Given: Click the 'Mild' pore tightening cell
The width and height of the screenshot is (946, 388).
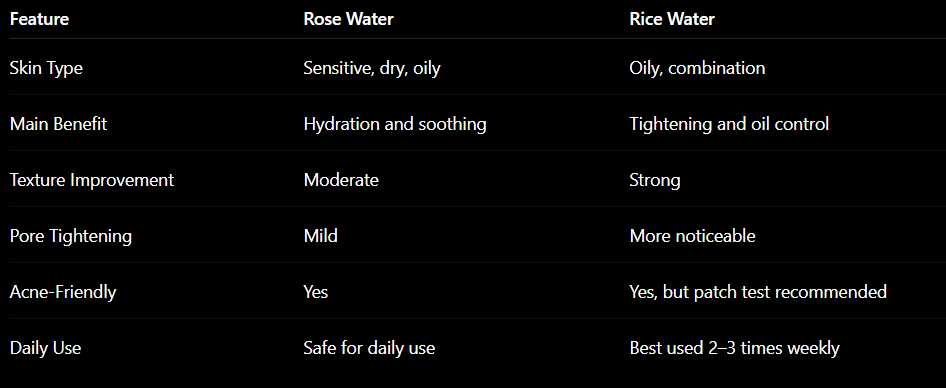Looking at the screenshot, I should [x=320, y=236].
